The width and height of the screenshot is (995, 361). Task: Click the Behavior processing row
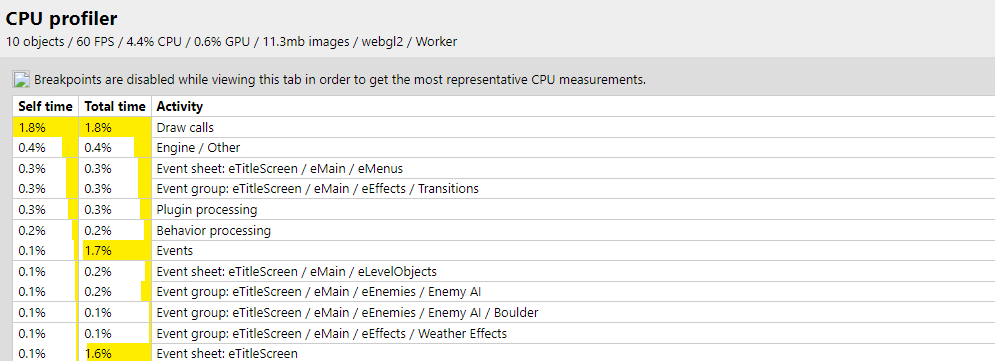(x=504, y=230)
